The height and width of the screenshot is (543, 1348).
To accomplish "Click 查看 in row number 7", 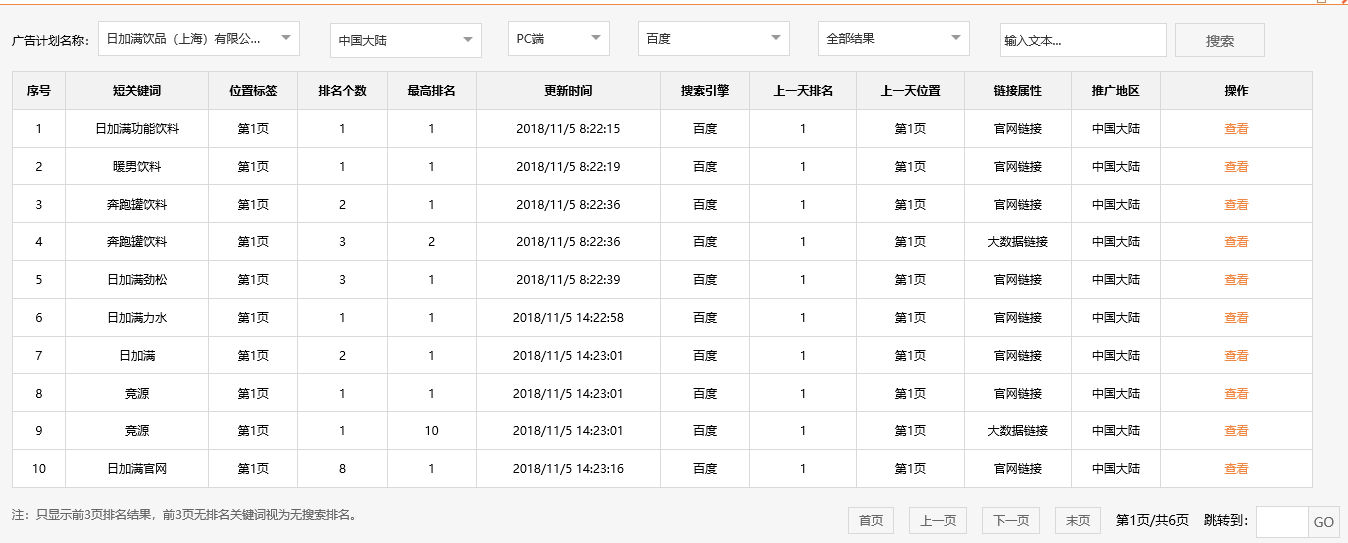I will 1236,356.
